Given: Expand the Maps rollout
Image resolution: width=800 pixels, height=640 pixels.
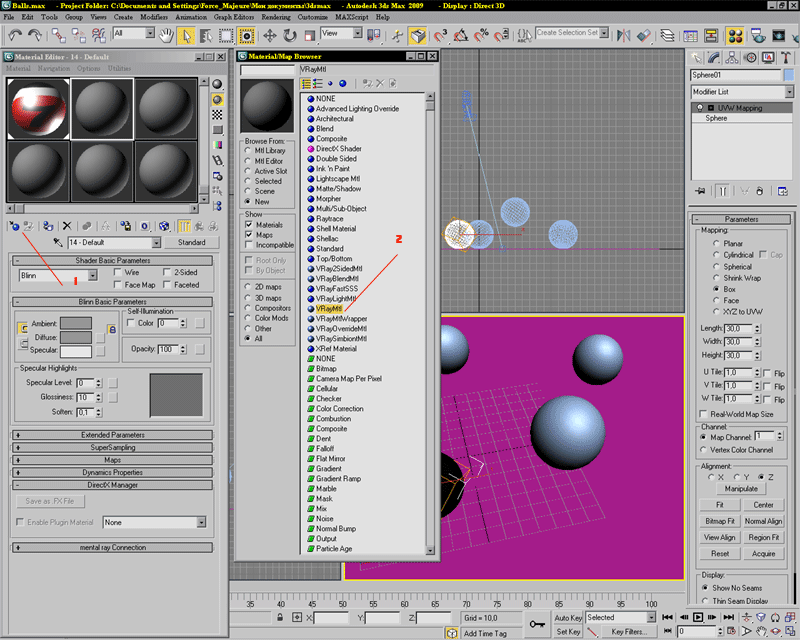Looking at the screenshot, I should (x=112, y=460).
